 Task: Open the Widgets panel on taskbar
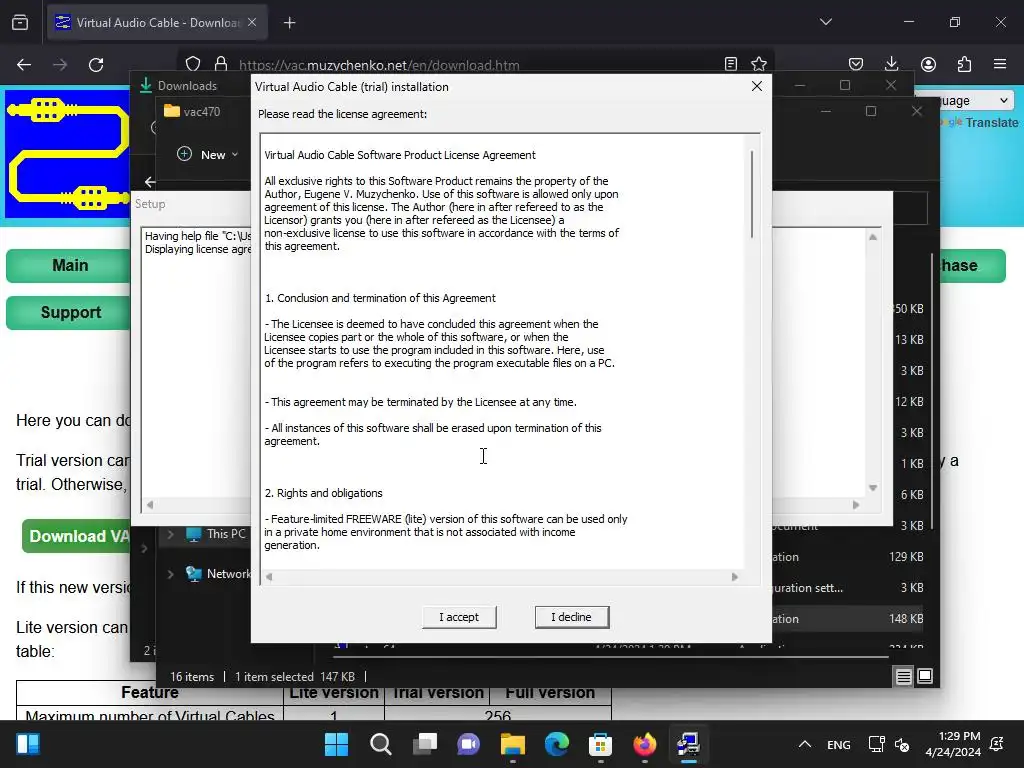28,744
